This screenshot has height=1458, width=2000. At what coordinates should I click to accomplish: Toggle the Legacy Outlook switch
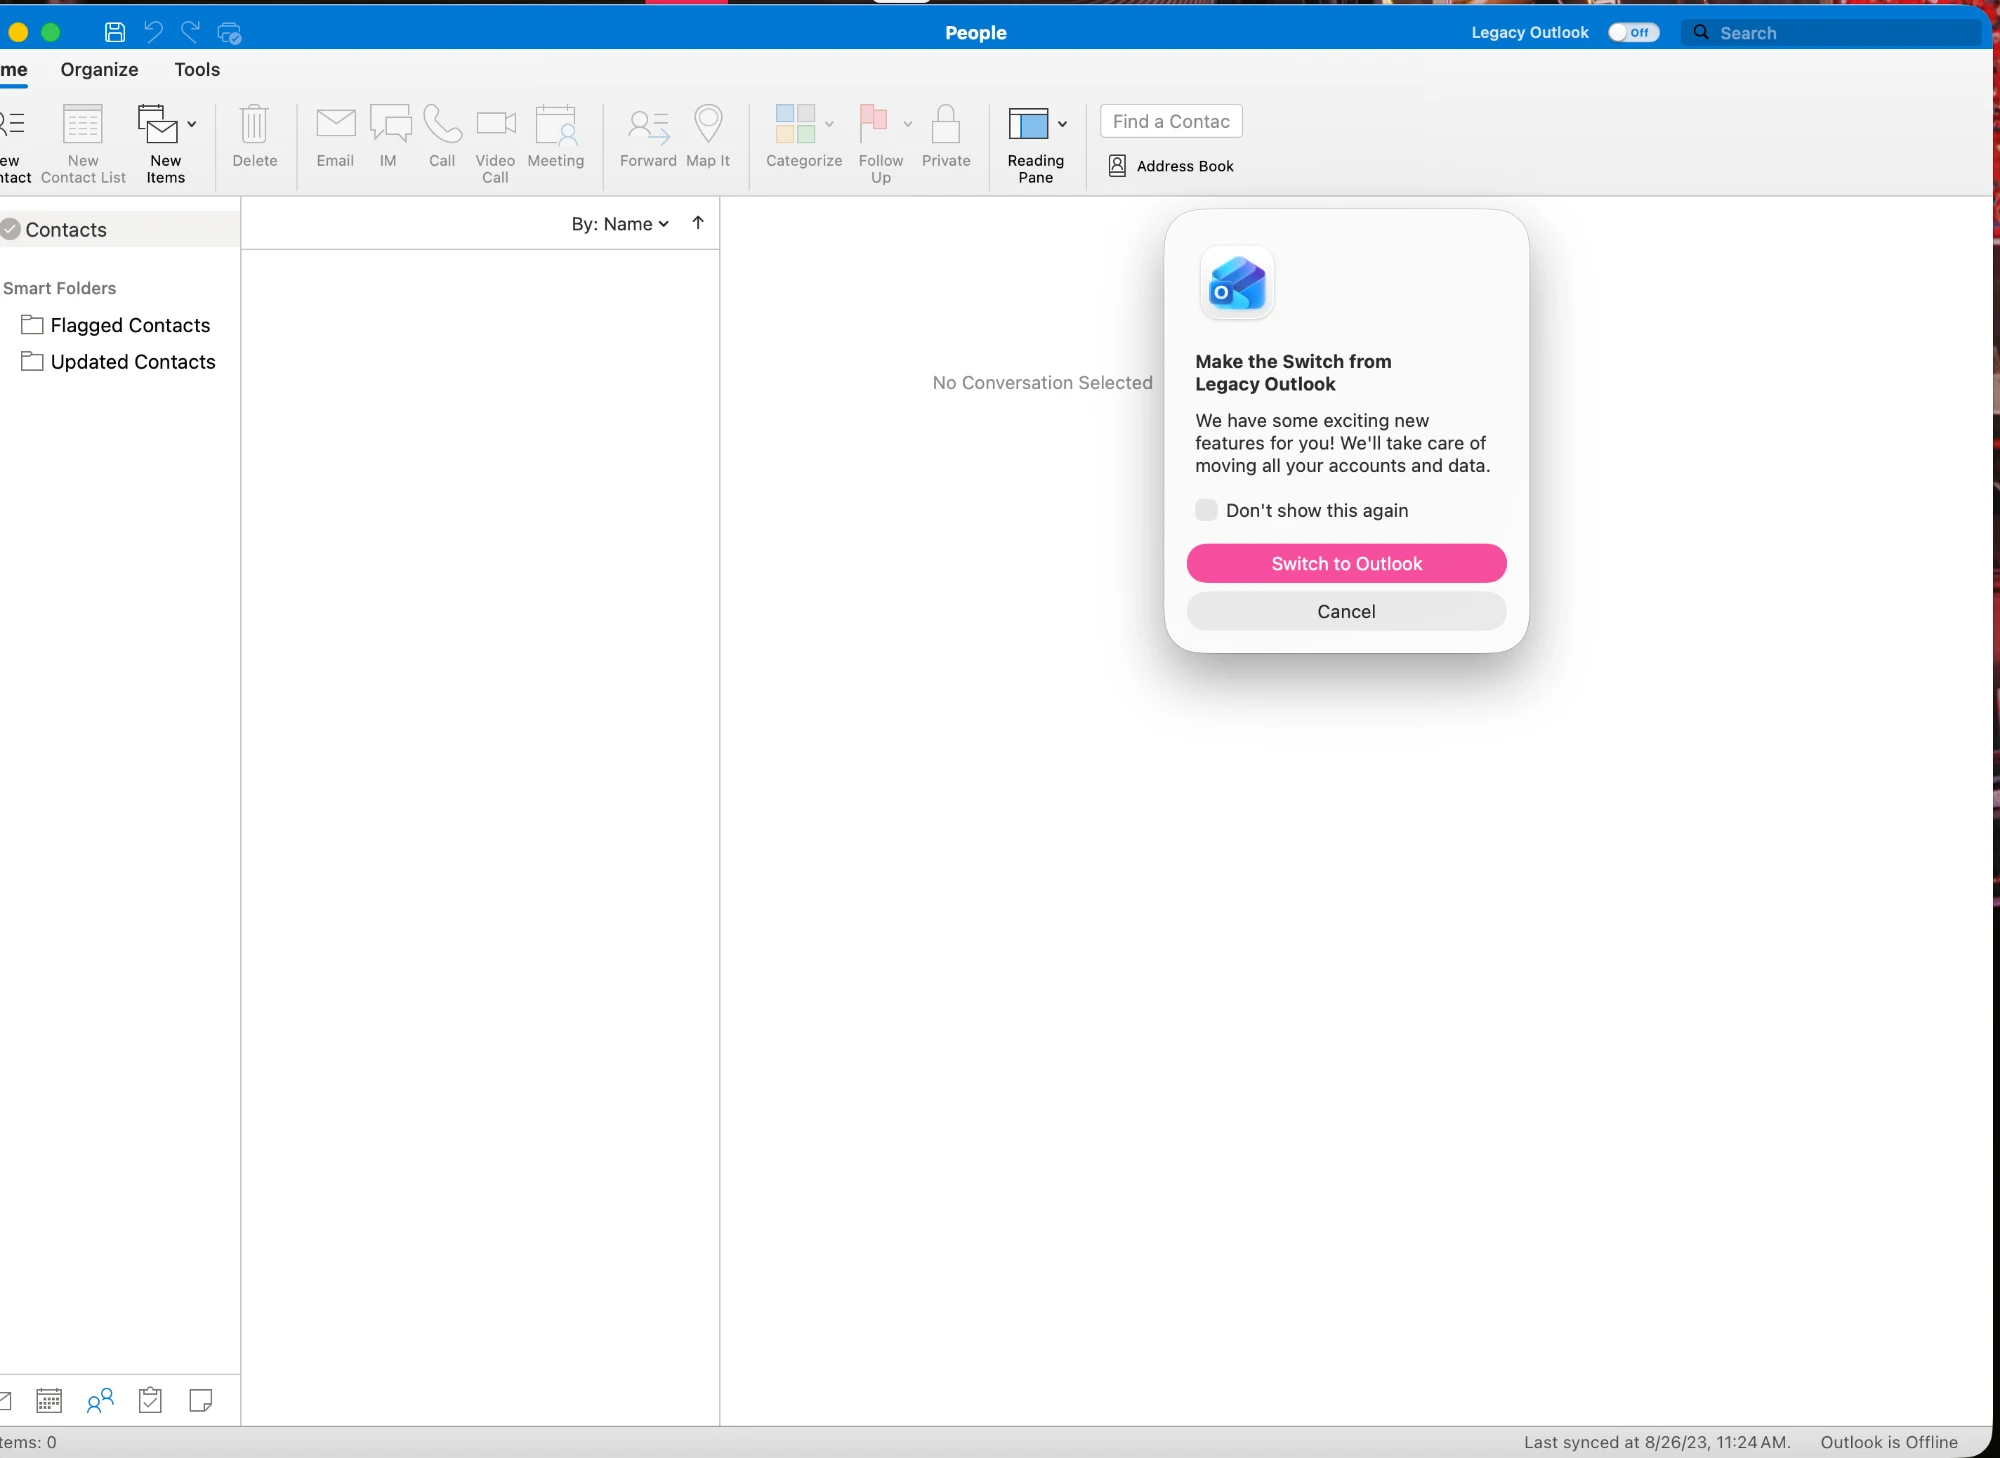tap(1634, 32)
